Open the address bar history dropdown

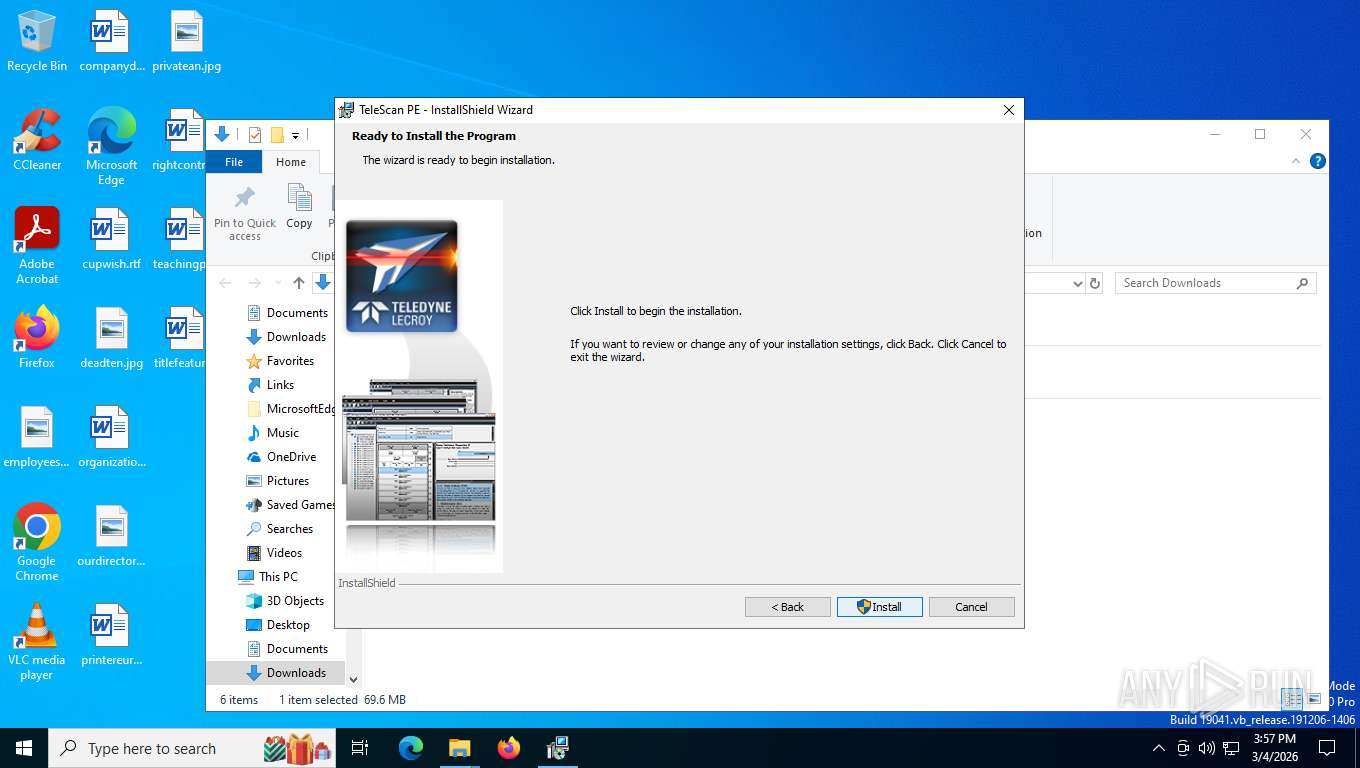click(x=1077, y=284)
